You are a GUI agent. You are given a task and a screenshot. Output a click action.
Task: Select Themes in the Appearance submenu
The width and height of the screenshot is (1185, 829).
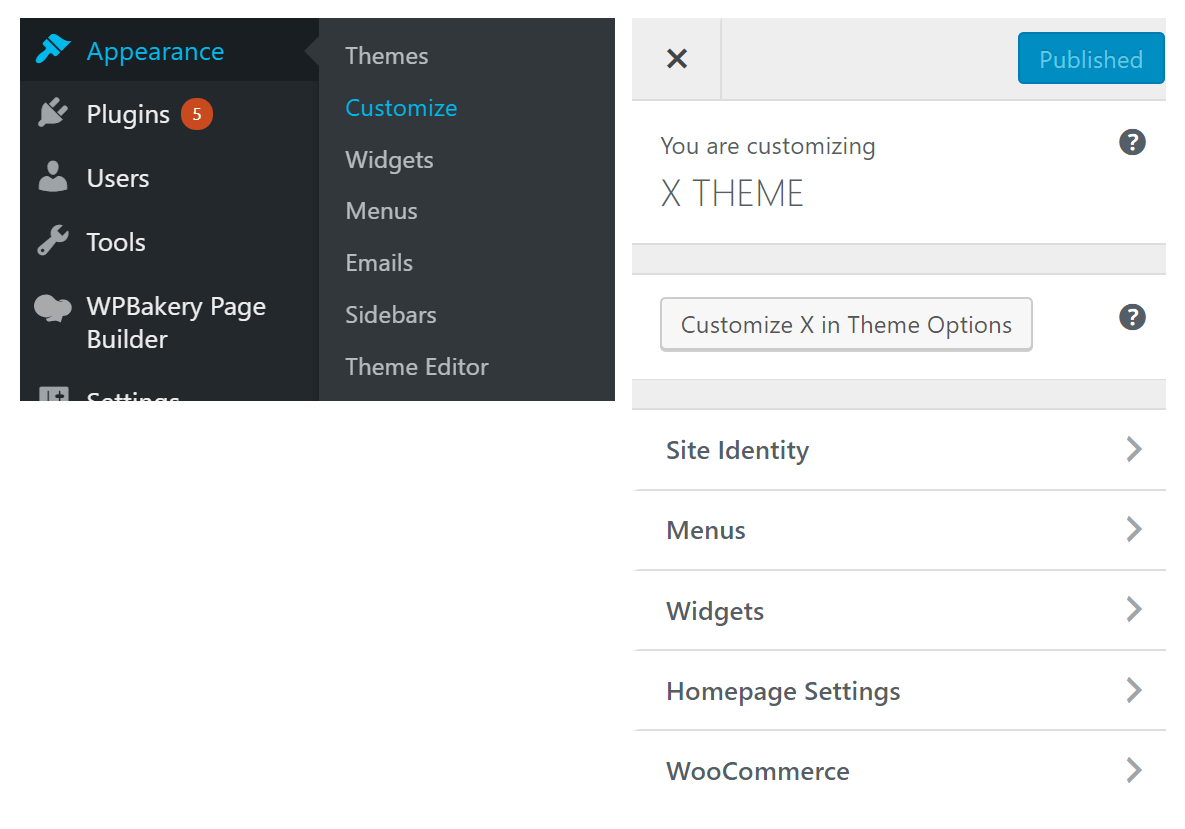click(386, 56)
